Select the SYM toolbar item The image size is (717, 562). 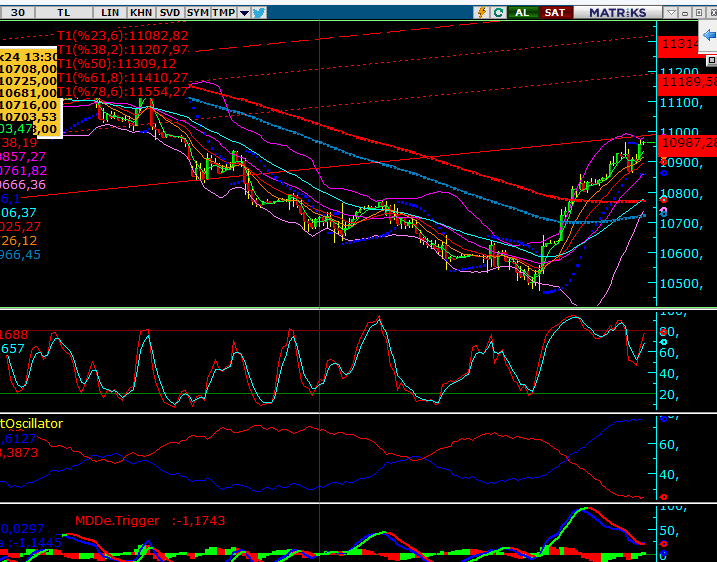pyautogui.click(x=198, y=12)
